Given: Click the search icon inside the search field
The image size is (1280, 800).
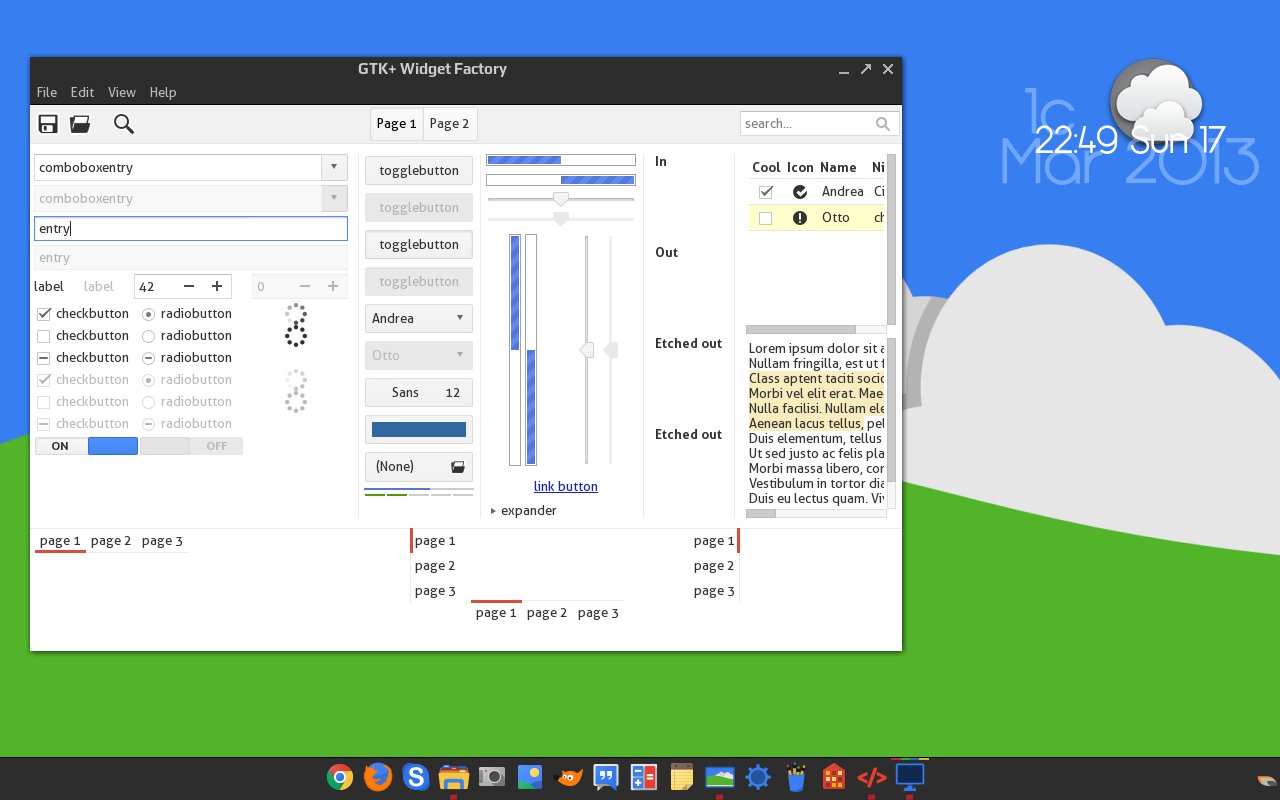Looking at the screenshot, I should pos(883,124).
